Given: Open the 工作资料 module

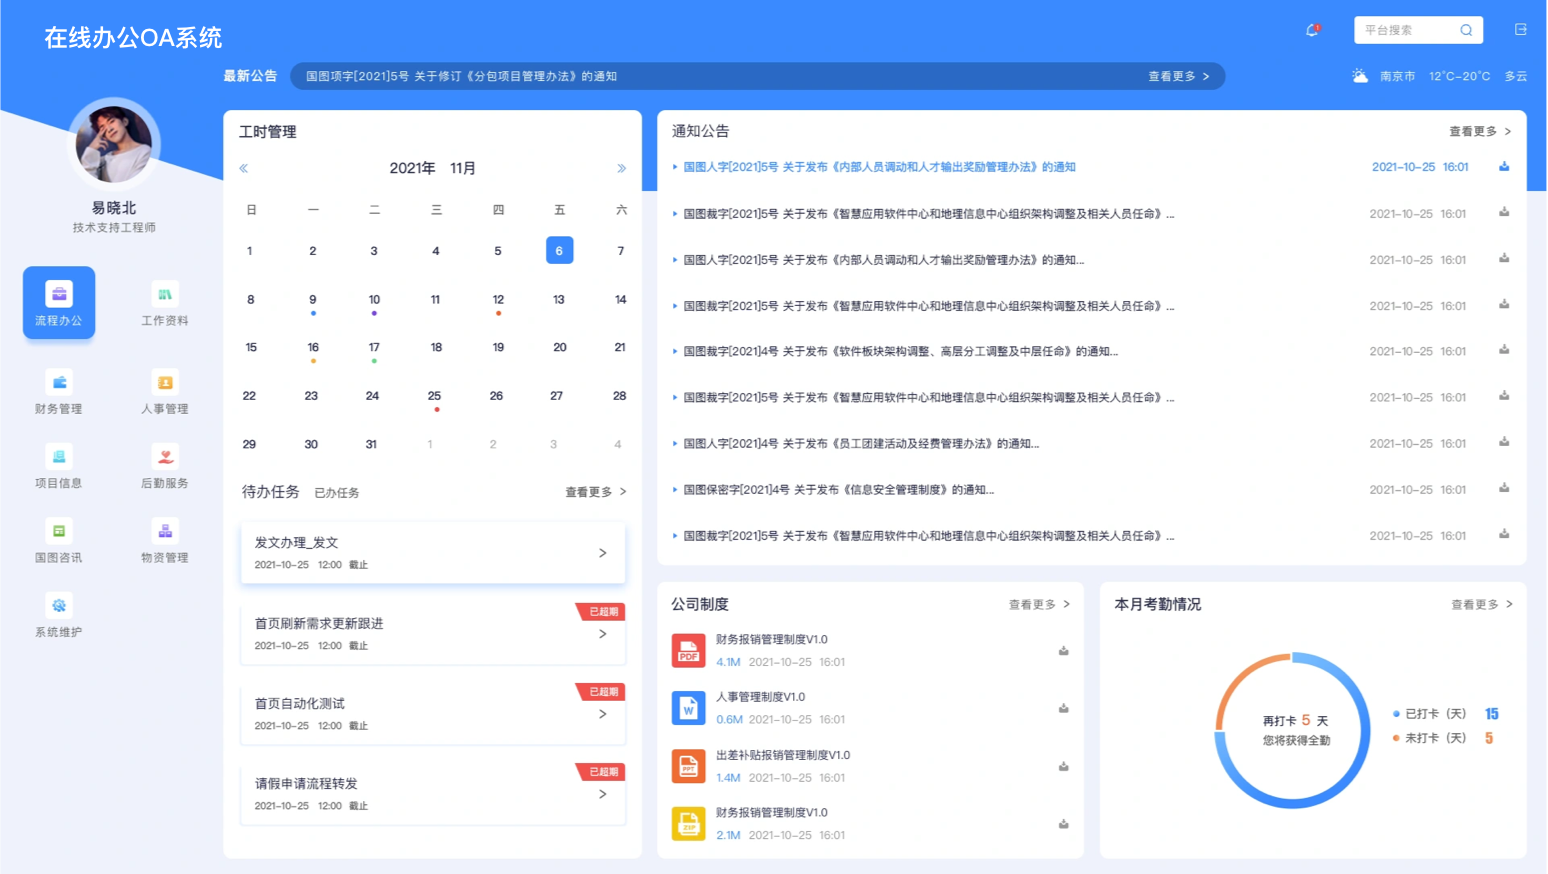Looking at the screenshot, I should (x=163, y=302).
